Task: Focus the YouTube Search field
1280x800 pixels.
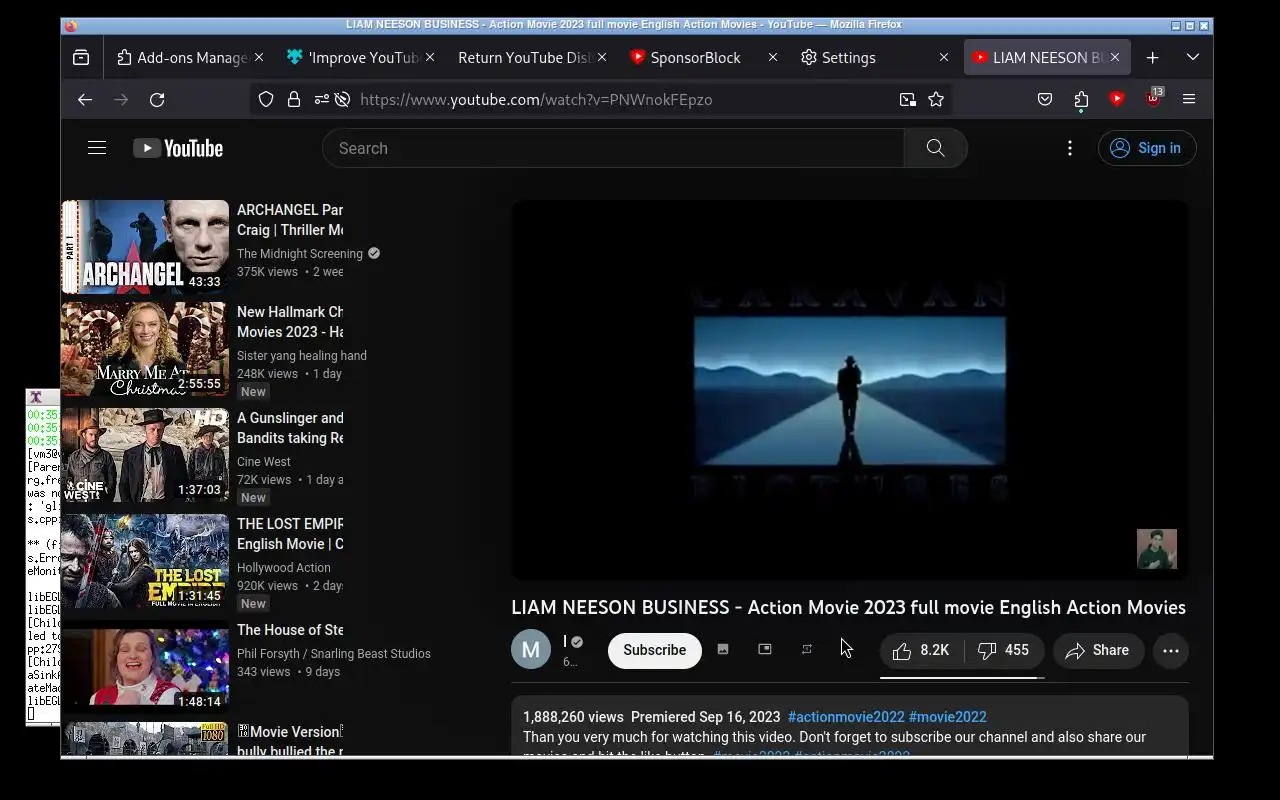Action: 613,148
